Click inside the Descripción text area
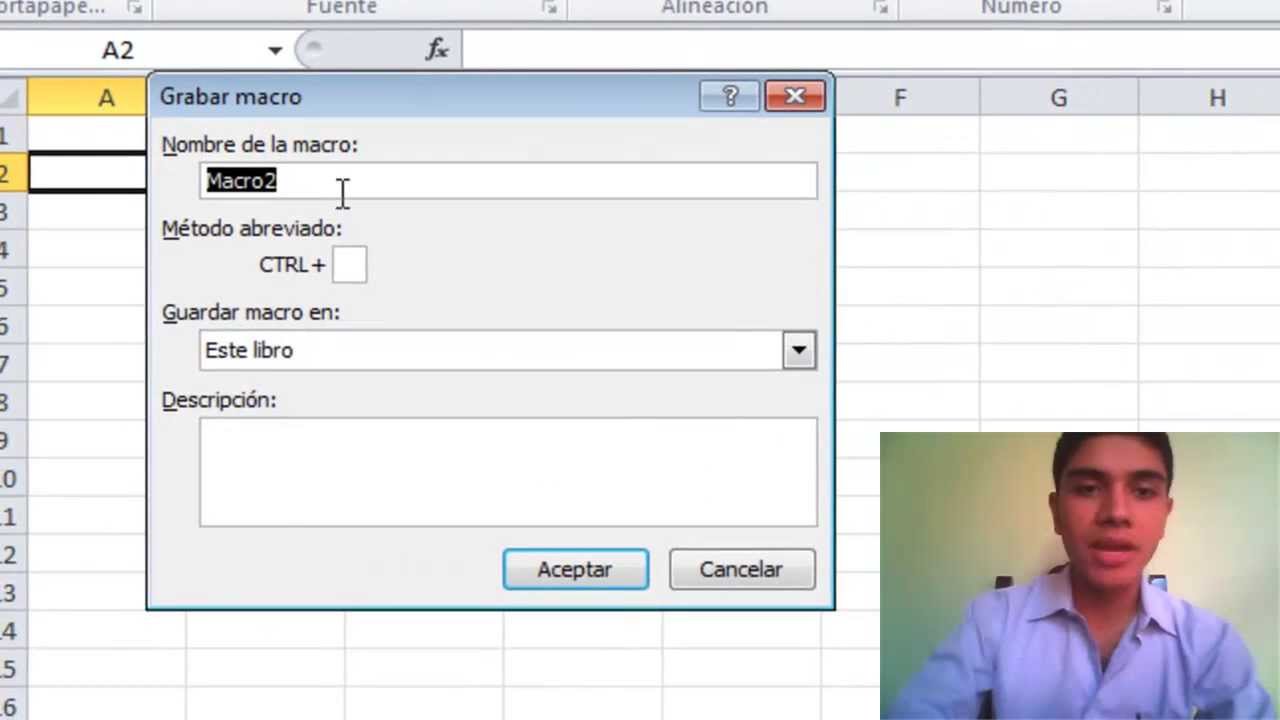 click(x=508, y=472)
